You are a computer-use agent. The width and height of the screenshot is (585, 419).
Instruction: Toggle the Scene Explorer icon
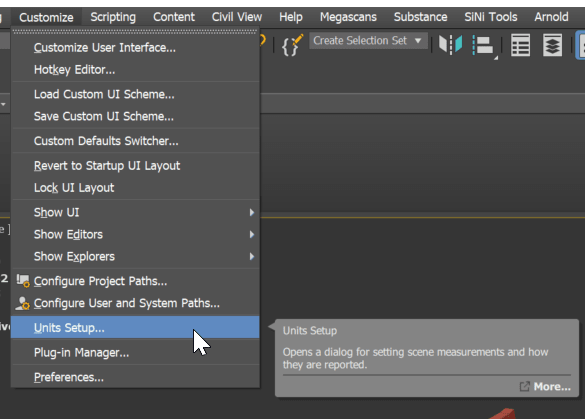(520, 45)
